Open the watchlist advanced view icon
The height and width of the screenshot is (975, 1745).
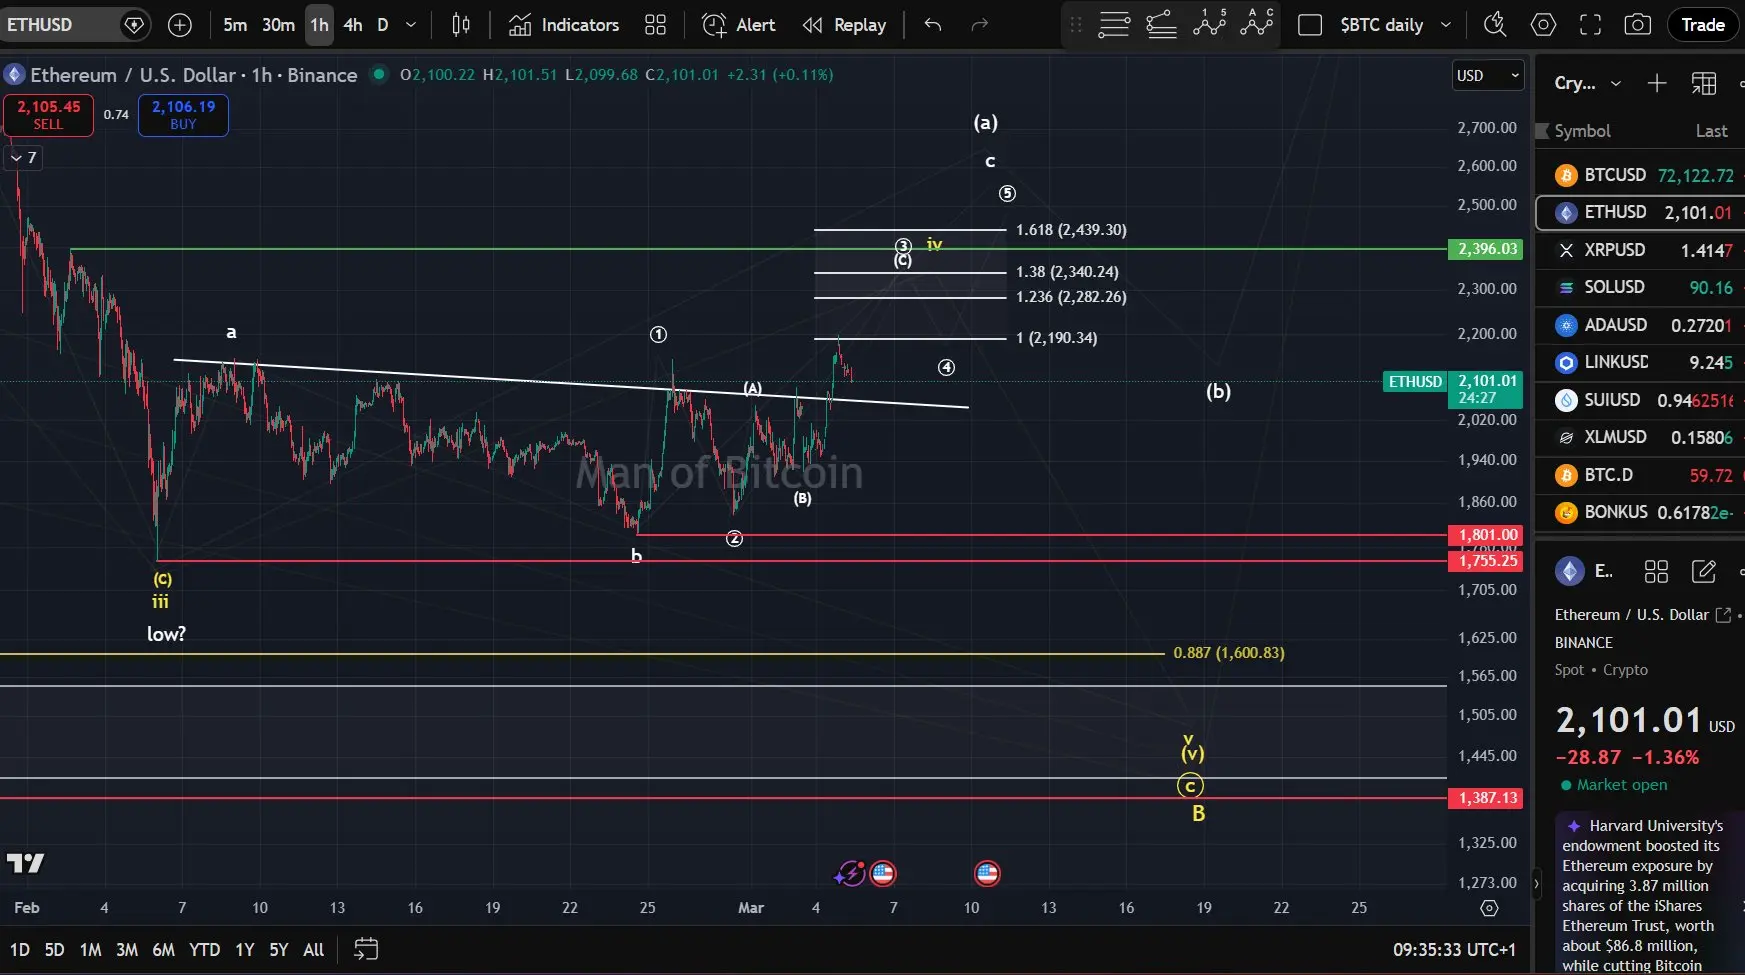tap(1704, 84)
